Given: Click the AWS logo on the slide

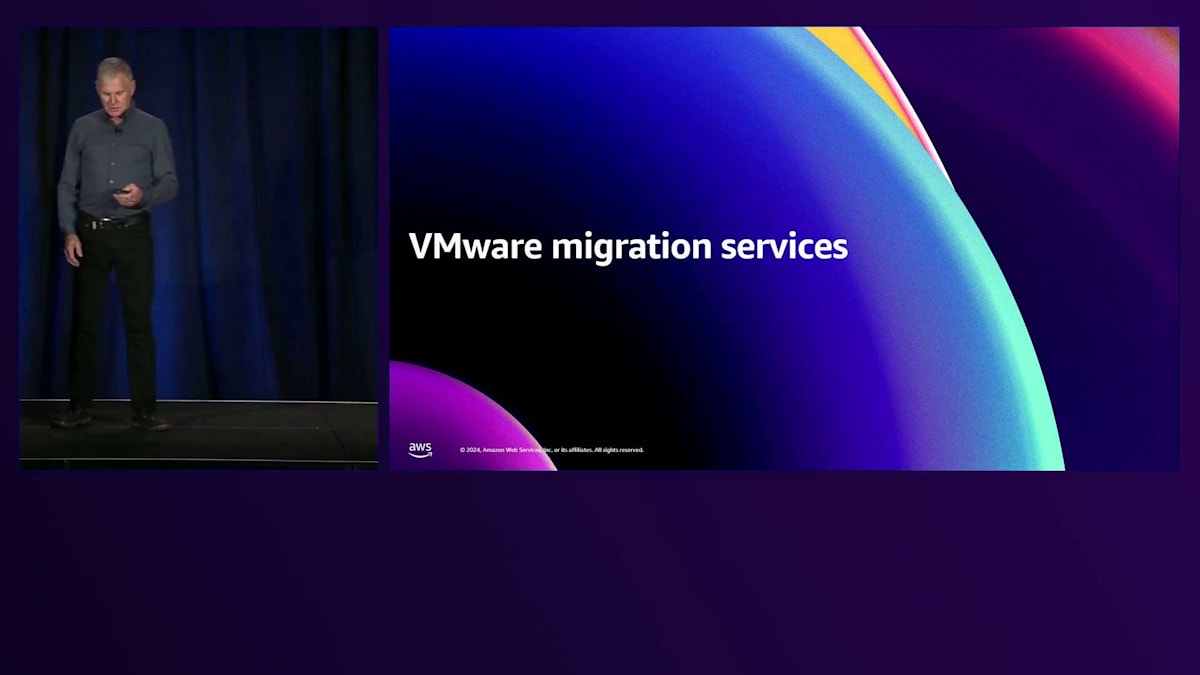Looking at the screenshot, I should tap(420, 450).
